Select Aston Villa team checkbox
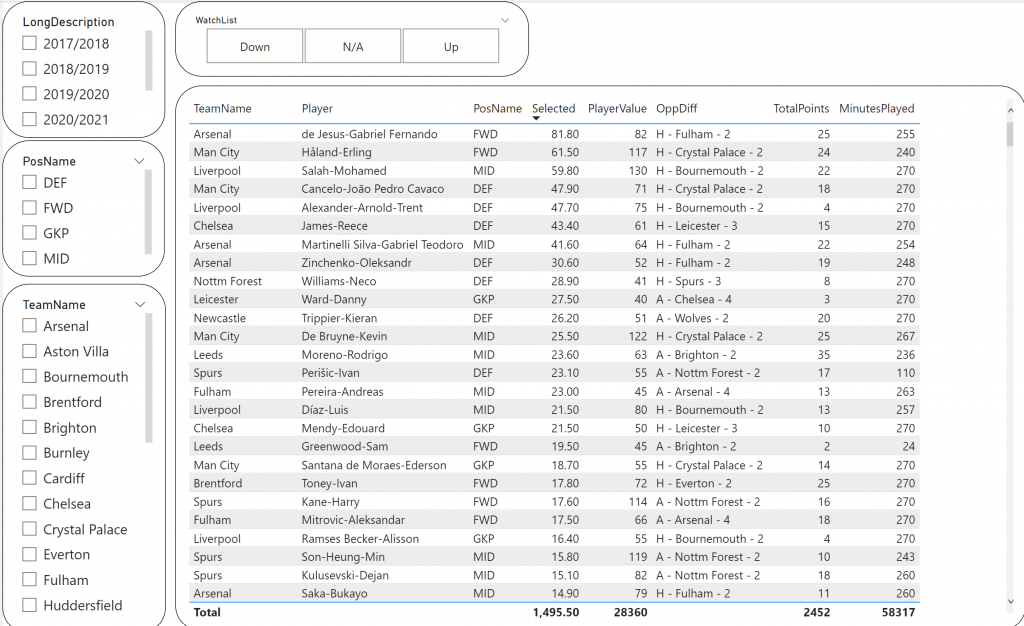1024x626 pixels. 29,351
